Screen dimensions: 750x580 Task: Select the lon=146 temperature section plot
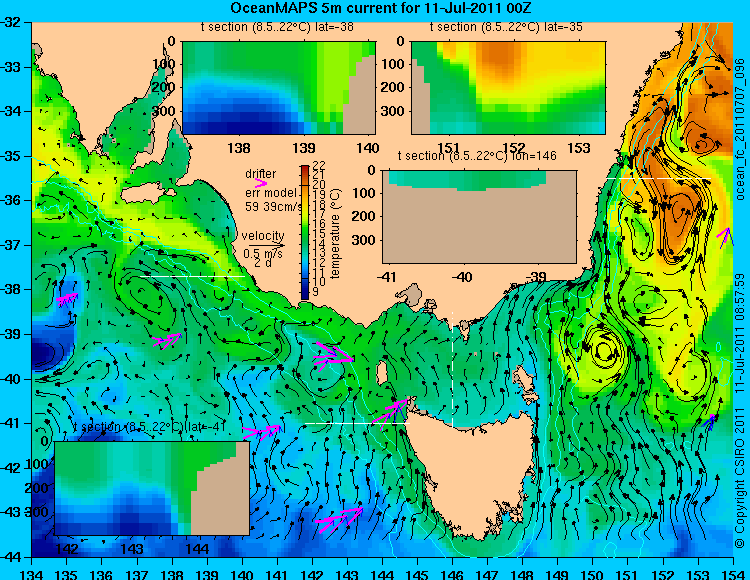[480, 217]
